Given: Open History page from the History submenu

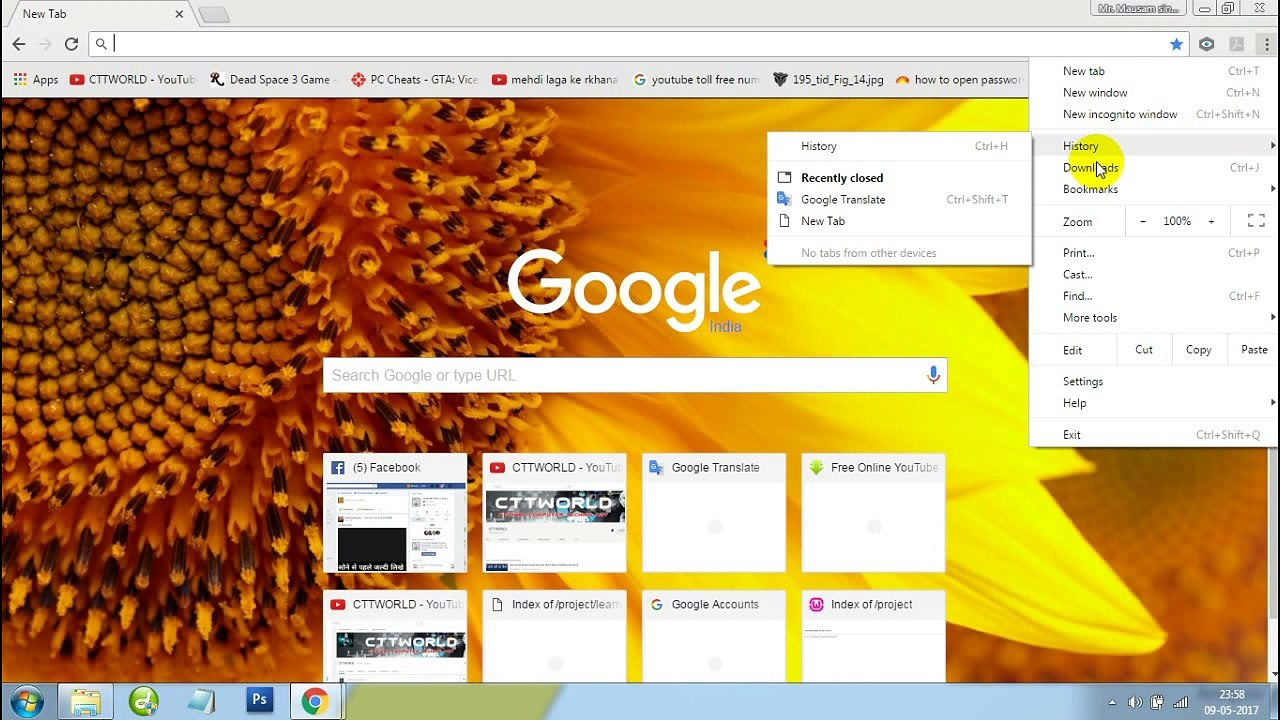Looking at the screenshot, I should (899, 146).
